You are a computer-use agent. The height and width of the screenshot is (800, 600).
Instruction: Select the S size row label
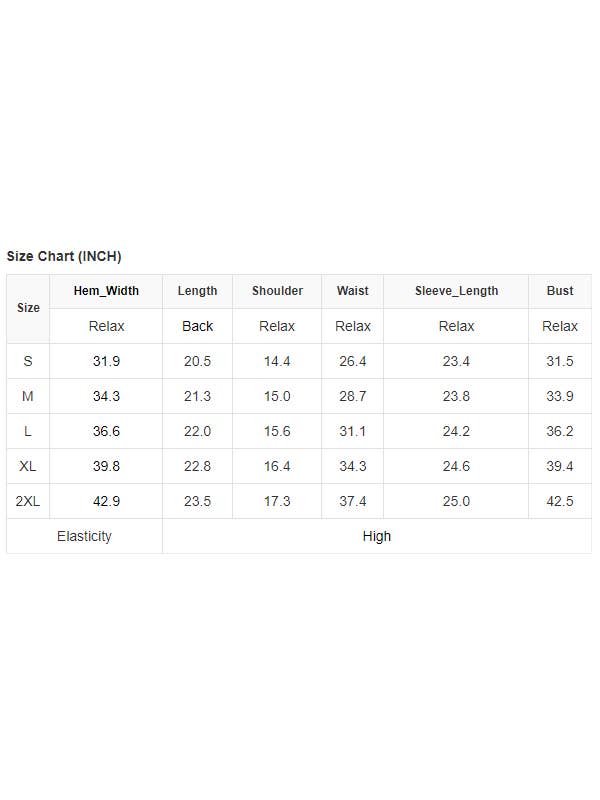28,361
